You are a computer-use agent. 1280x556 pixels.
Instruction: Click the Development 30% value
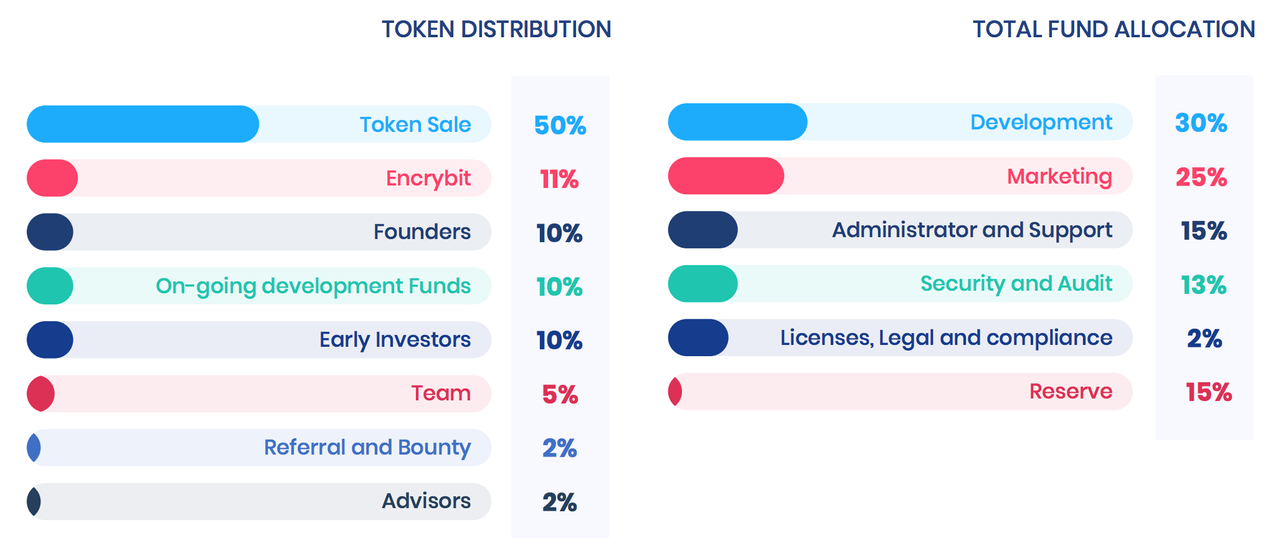pyautogui.click(x=1201, y=124)
